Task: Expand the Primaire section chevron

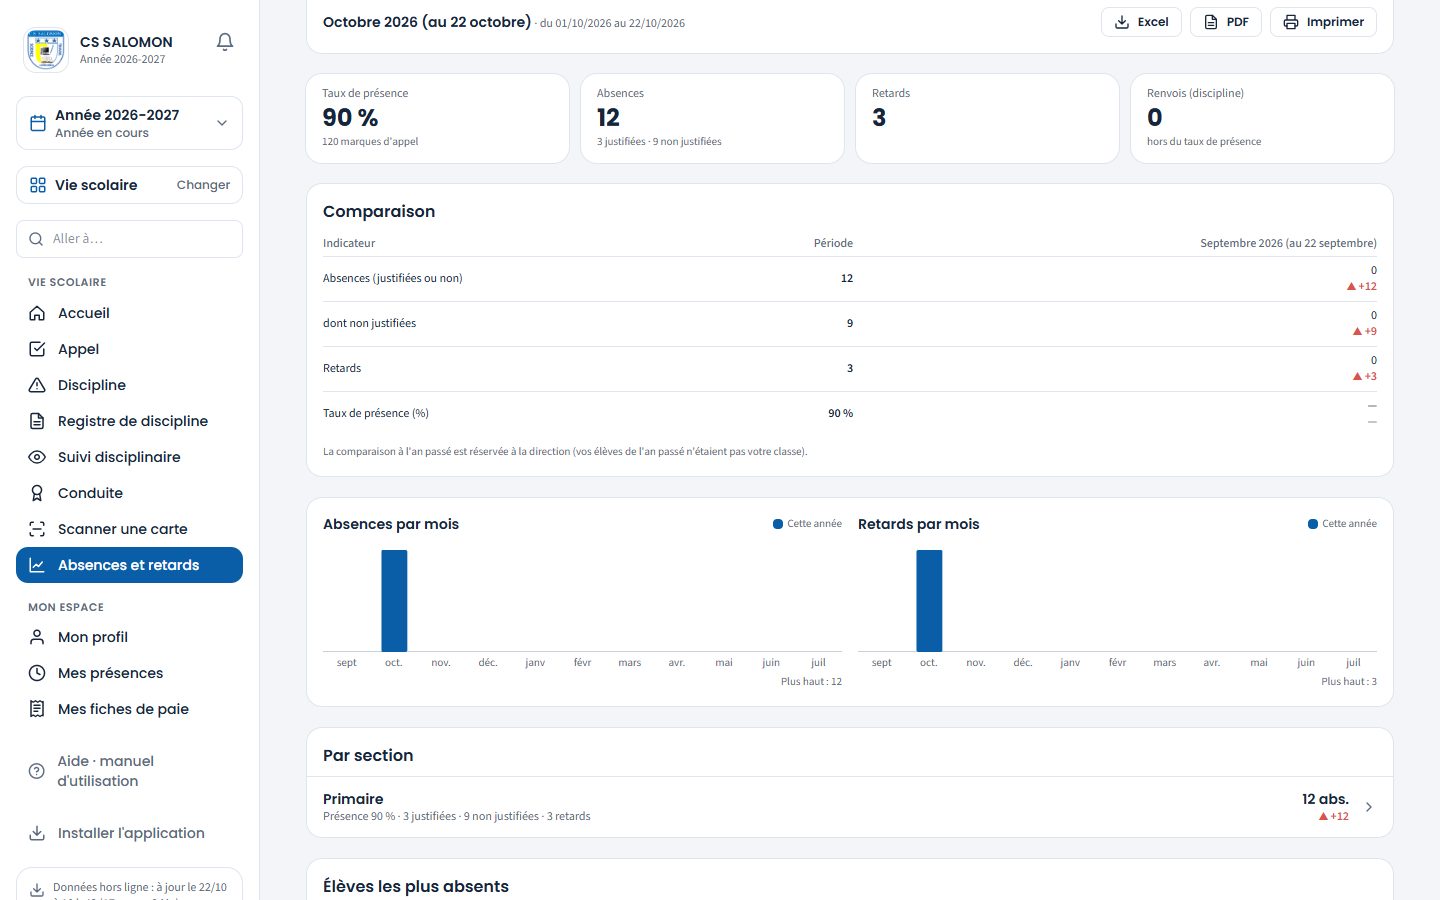Action: tap(1369, 807)
